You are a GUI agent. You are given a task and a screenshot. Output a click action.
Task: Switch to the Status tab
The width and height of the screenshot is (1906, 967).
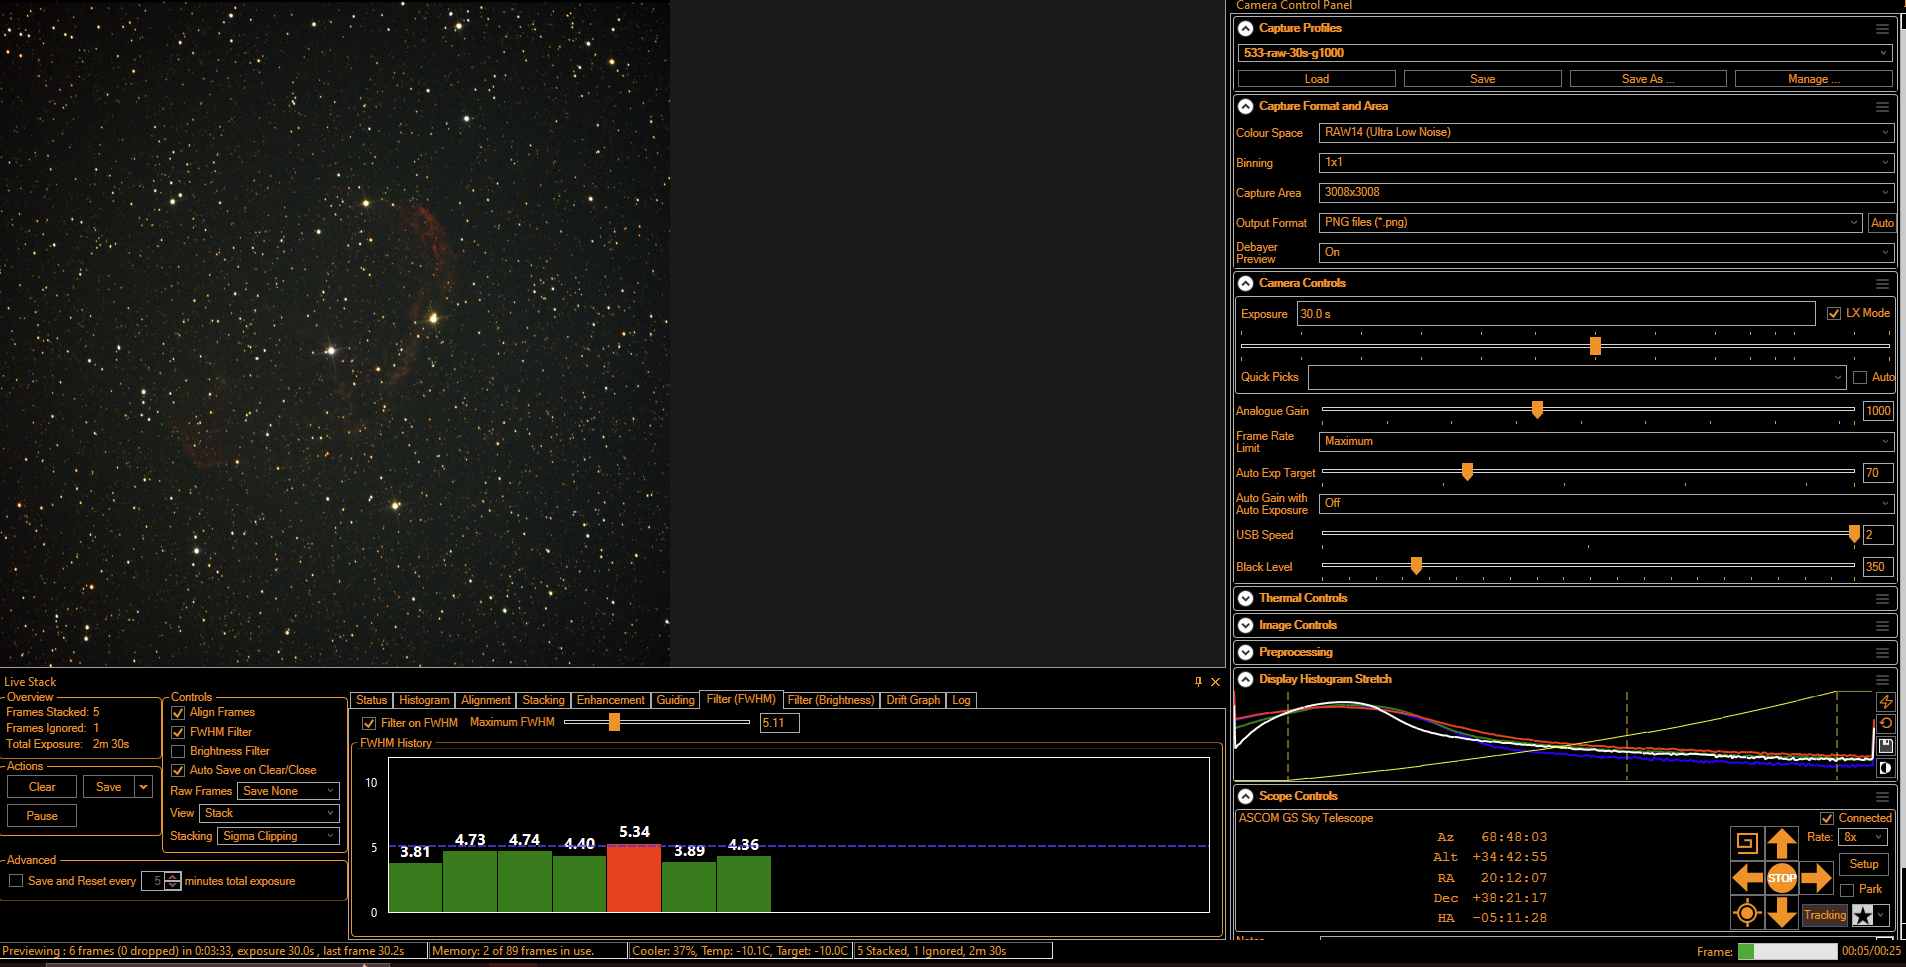[371, 700]
